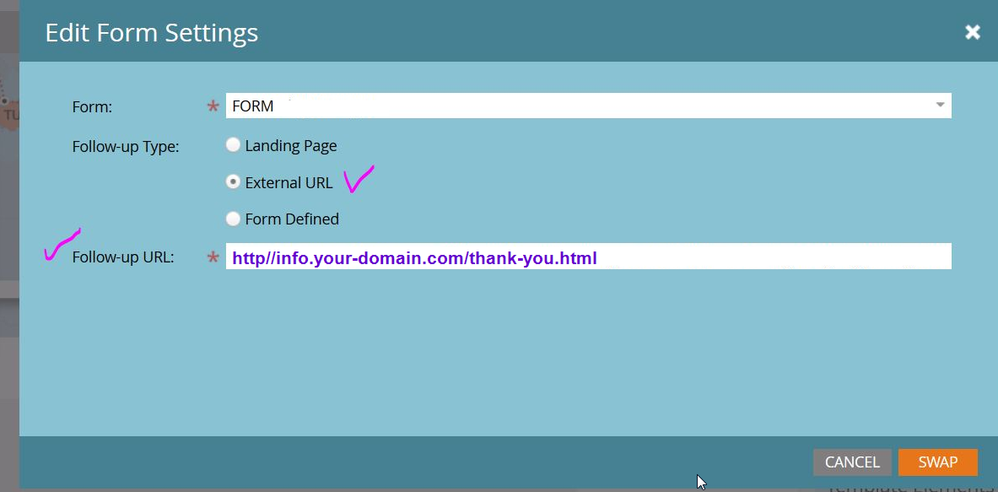The image size is (998, 492).
Task: Click the pink checkmark left of Follow-up URL
Action: [62, 244]
